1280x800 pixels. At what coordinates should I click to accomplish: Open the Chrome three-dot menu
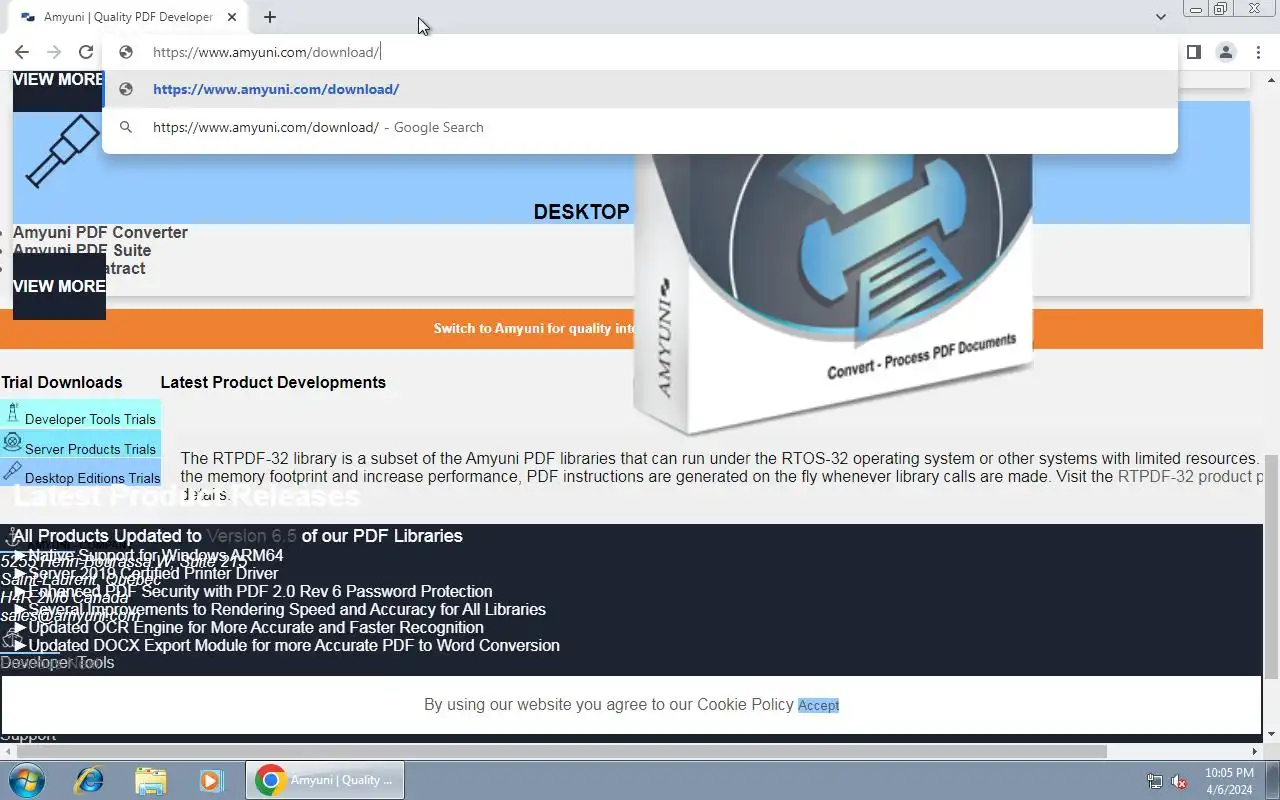(1258, 52)
